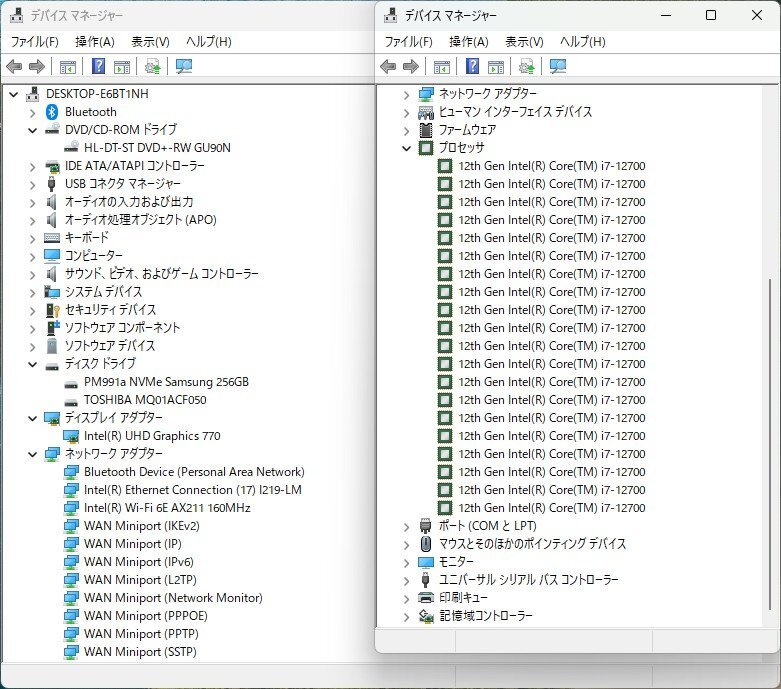
Task: Select TOSHIBA MQ01ACF050 drive
Action: 145,400
